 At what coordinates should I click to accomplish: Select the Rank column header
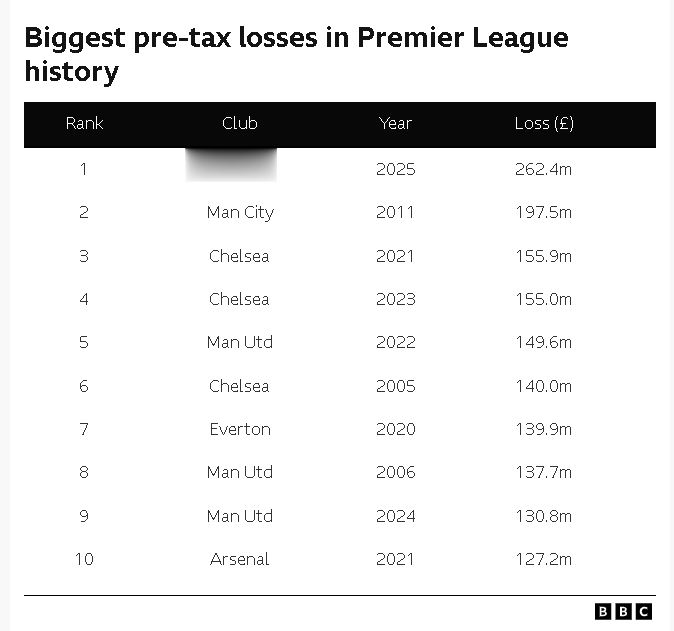[x=84, y=124]
